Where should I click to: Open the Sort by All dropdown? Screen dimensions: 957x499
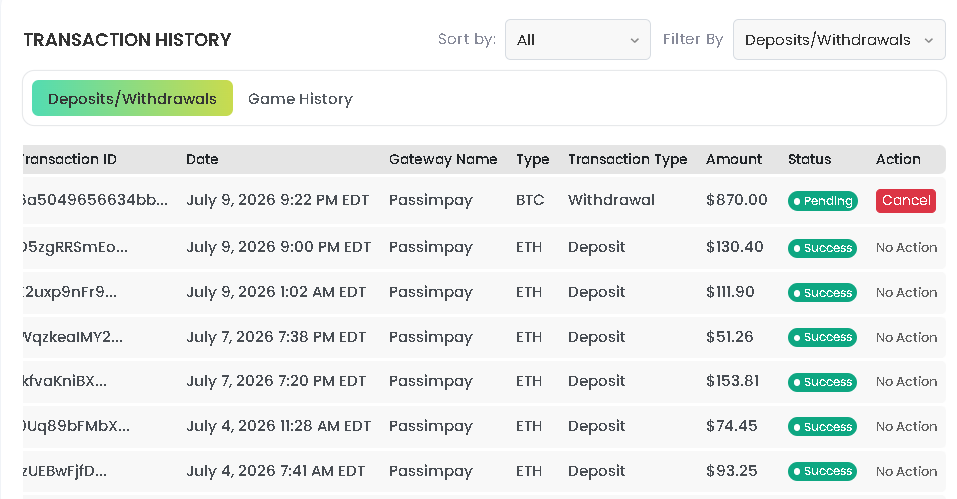(x=577, y=40)
